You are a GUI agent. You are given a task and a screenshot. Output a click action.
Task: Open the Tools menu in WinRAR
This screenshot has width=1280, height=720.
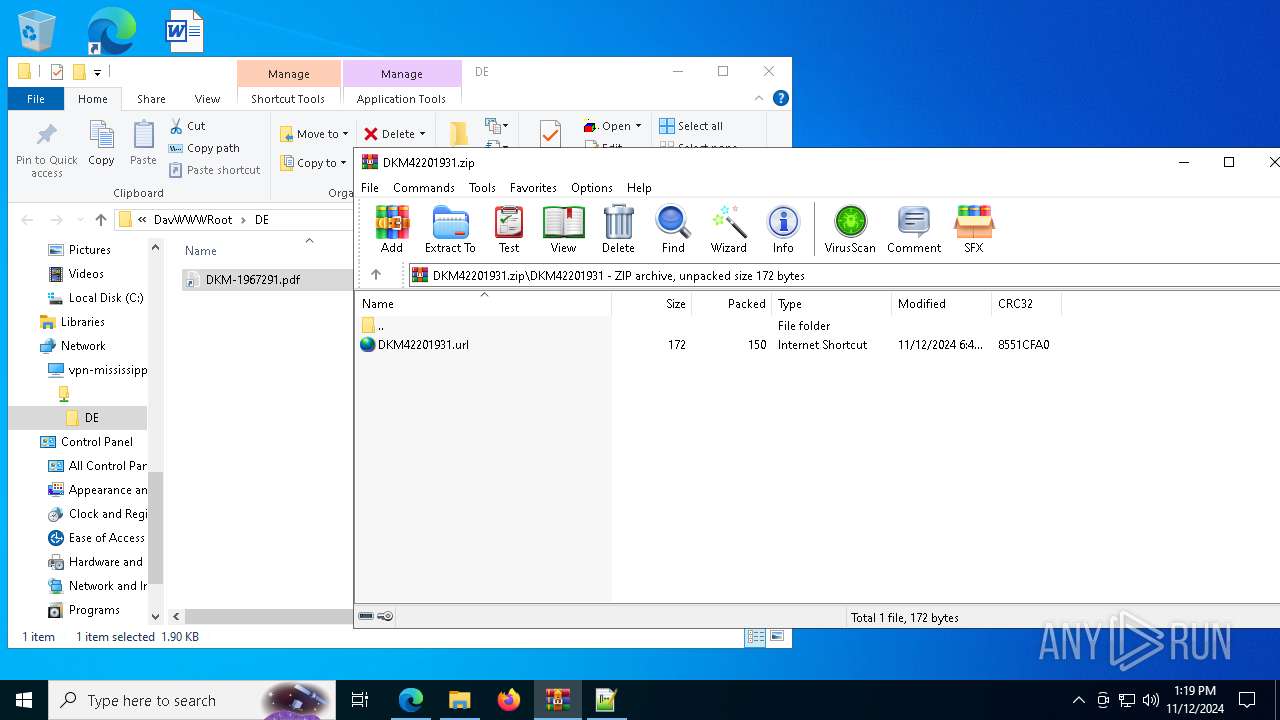[482, 188]
